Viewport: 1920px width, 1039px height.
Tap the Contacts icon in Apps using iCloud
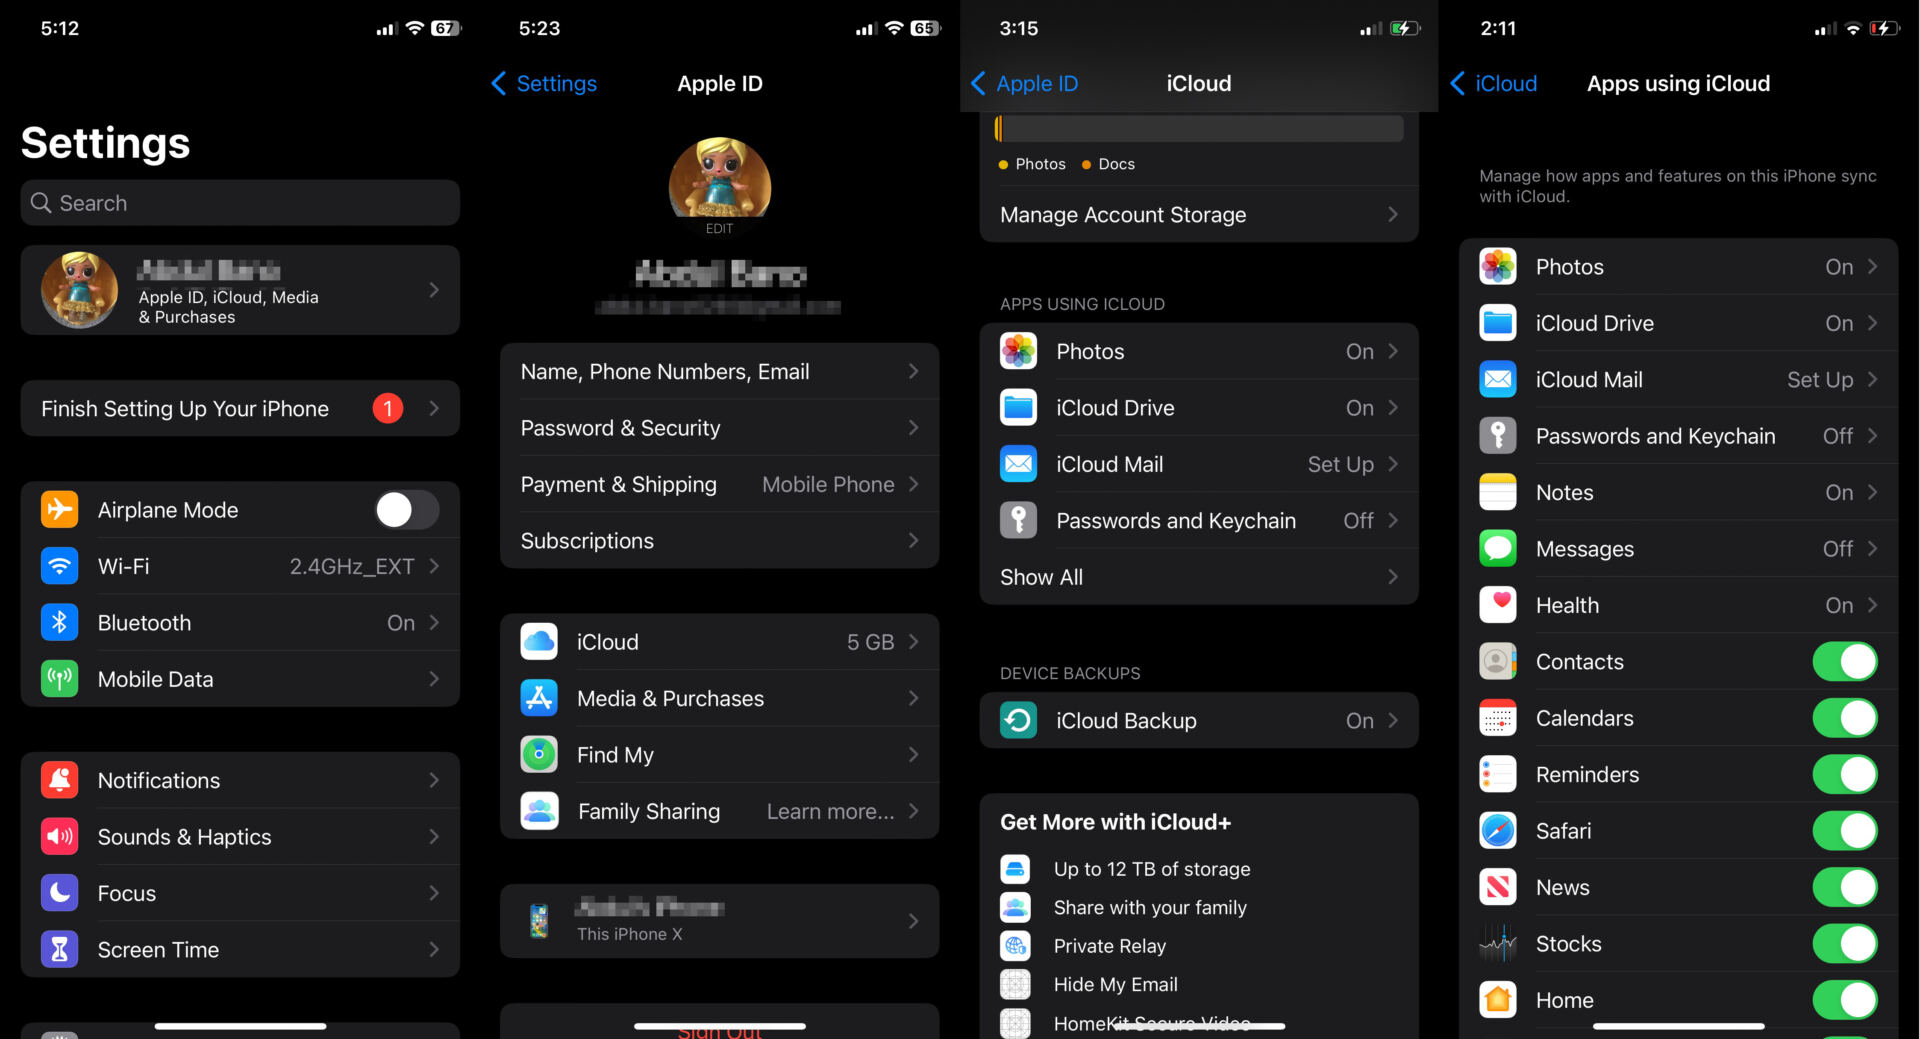point(1498,661)
